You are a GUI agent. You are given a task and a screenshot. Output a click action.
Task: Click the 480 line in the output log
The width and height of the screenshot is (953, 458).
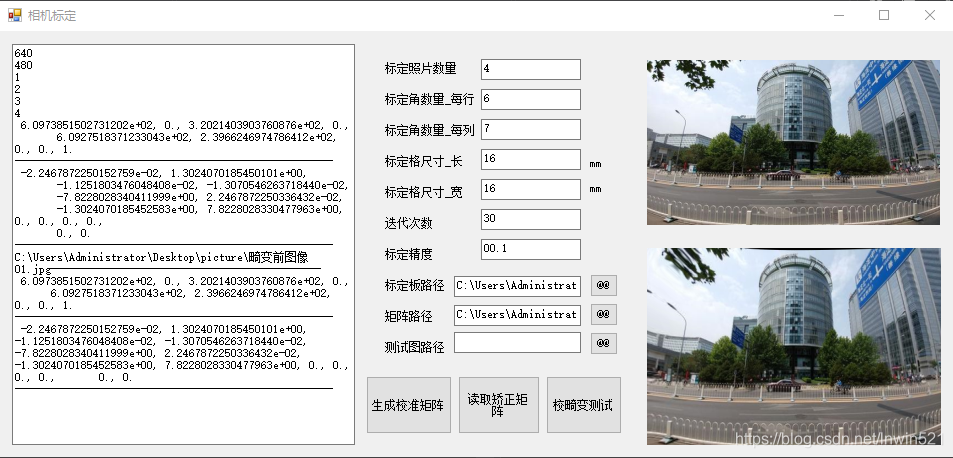coord(23,66)
